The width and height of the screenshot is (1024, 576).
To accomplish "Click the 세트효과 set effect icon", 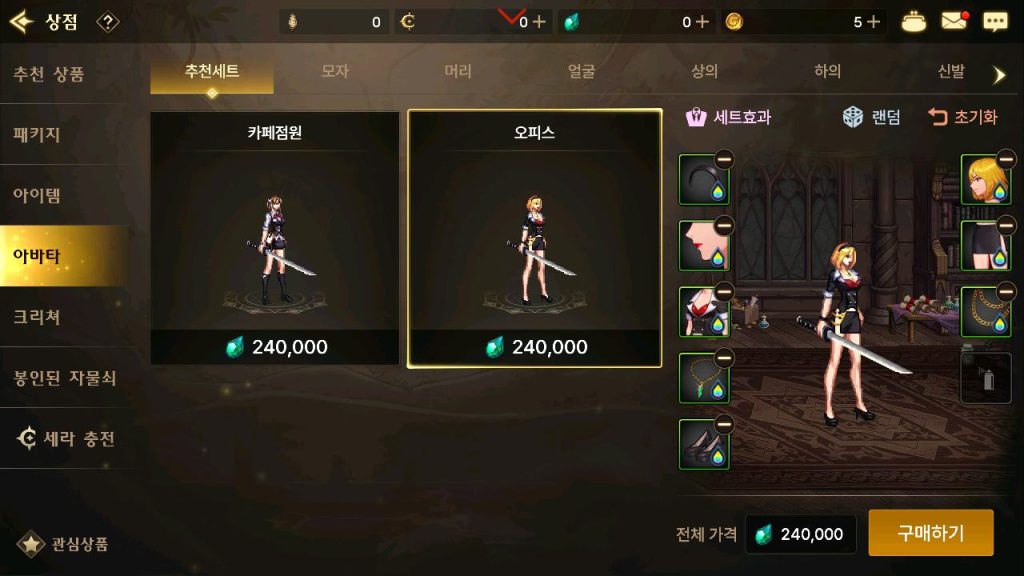I will (696, 118).
